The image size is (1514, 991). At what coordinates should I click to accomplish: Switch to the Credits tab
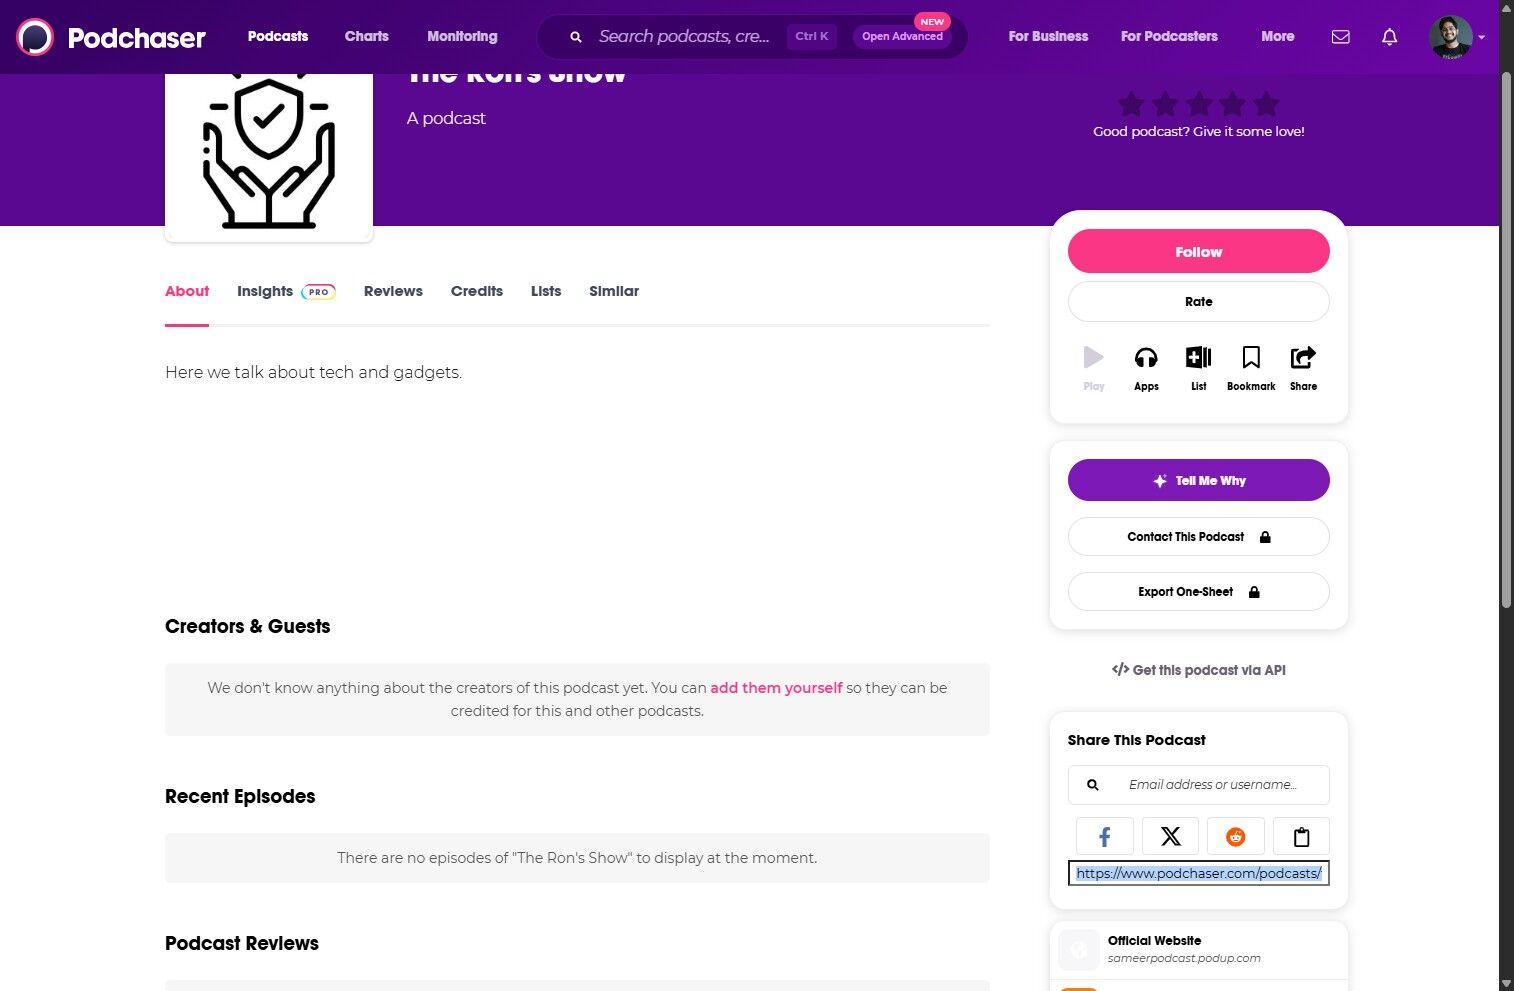tap(476, 291)
